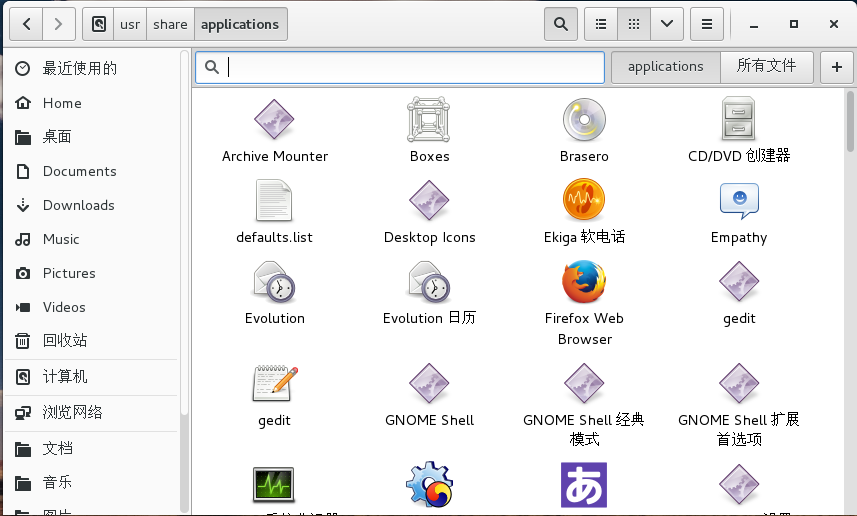The width and height of the screenshot is (857, 516).
Task: Select the gear with Korean flag icon
Action: (x=430, y=484)
